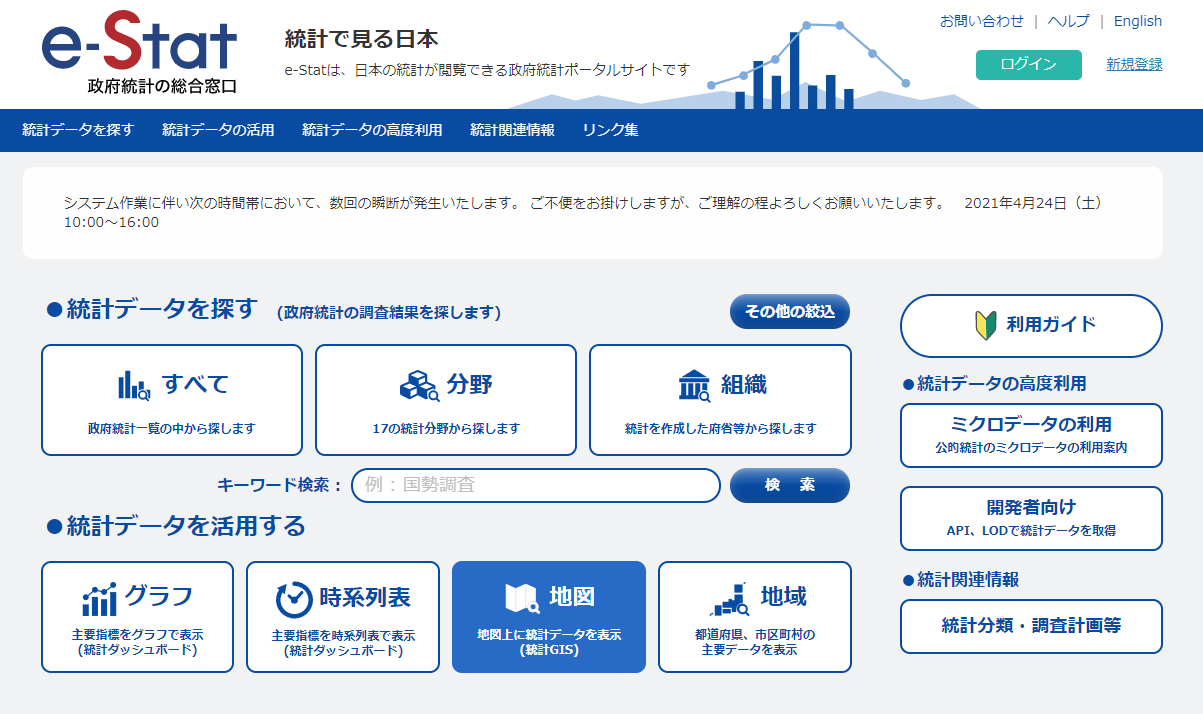
Task: Click the 新規登録 link
Action: pyautogui.click(x=1134, y=64)
